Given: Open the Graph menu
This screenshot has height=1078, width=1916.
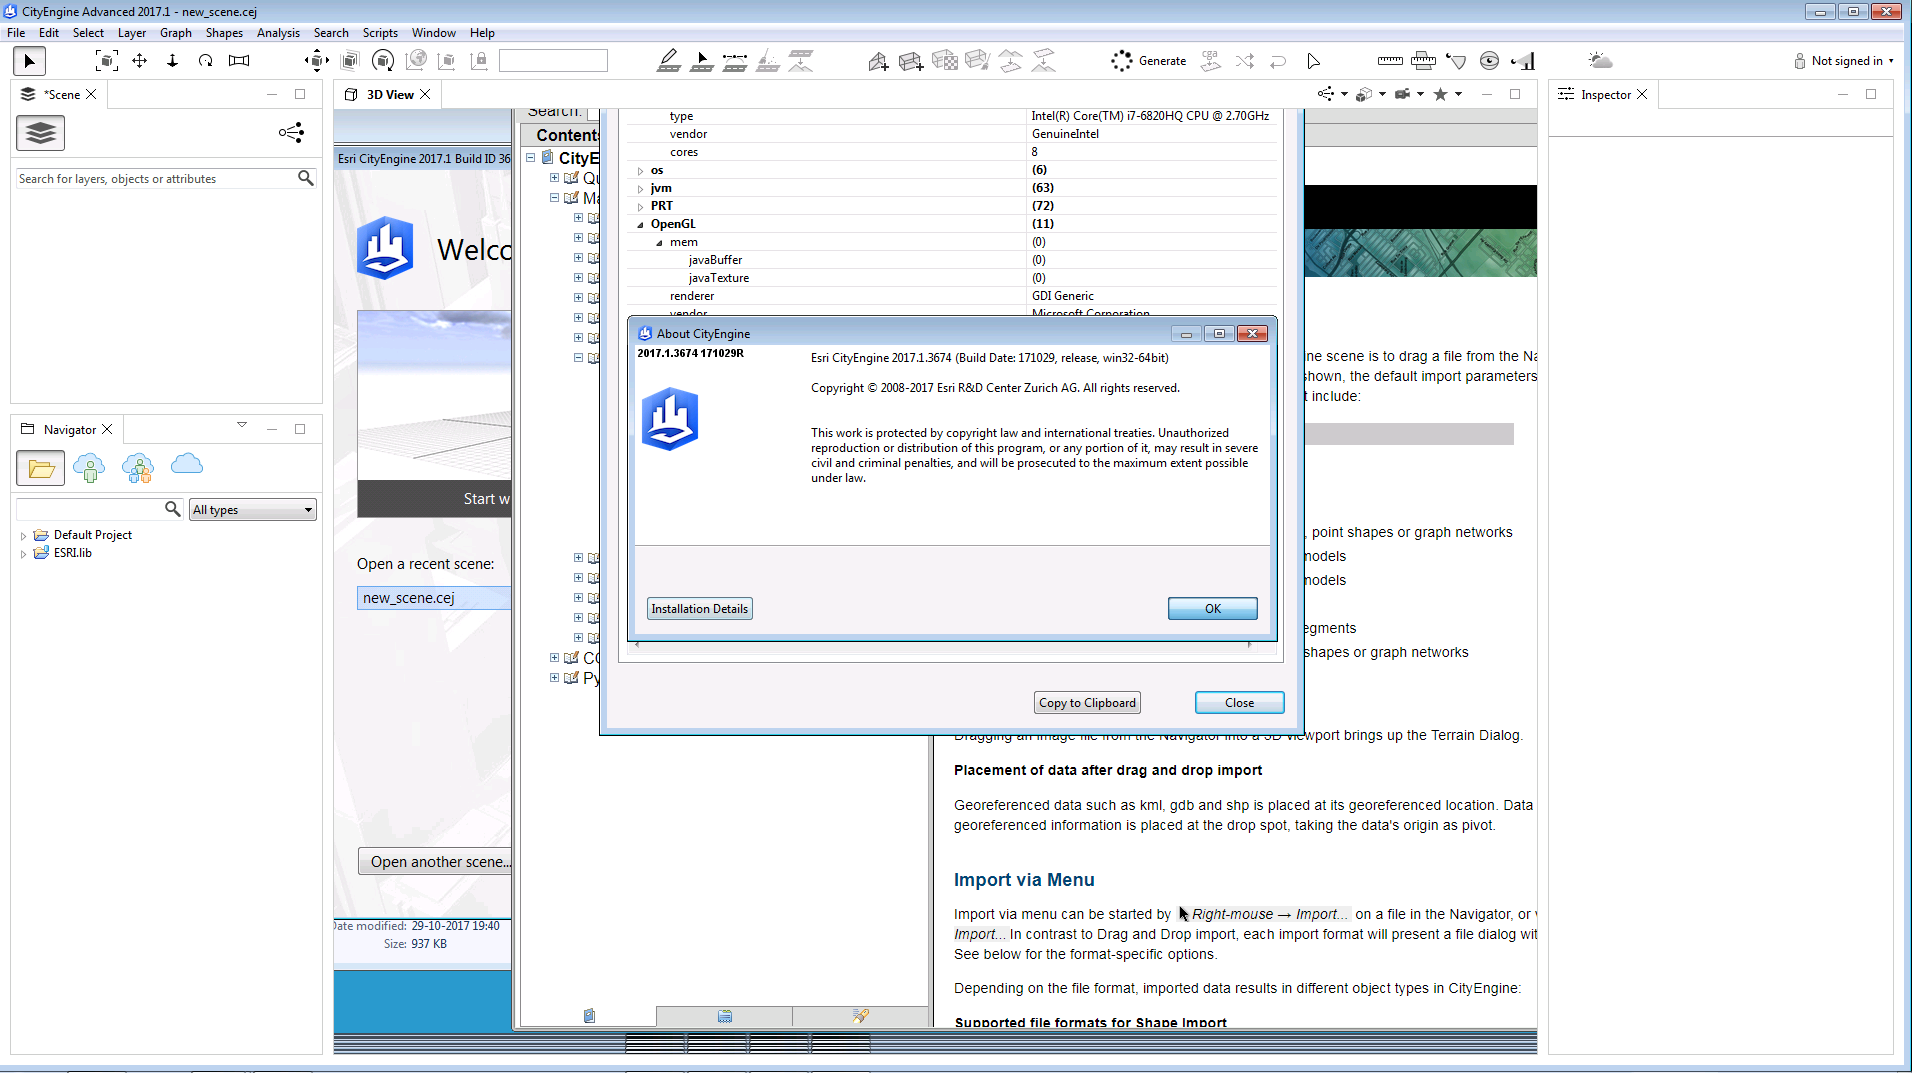Looking at the screenshot, I should pos(176,33).
